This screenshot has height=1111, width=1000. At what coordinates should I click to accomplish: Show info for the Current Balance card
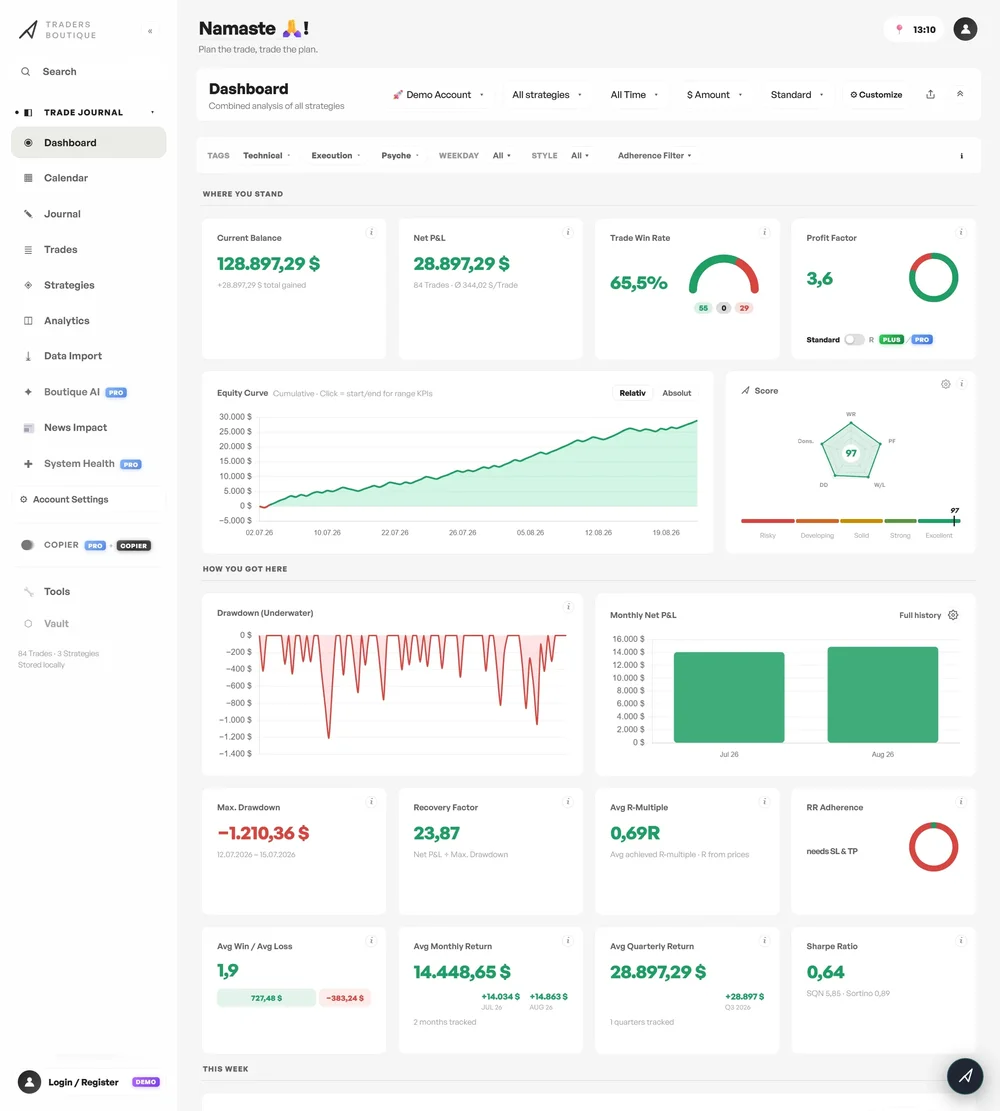click(x=371, y=232)
